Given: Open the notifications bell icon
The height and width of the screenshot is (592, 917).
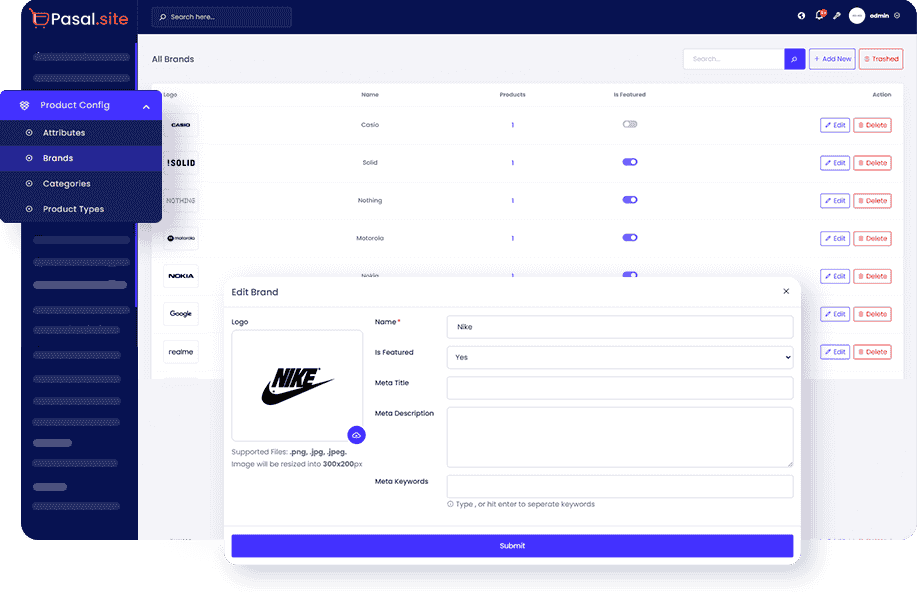Looking at the screenshot, I should tap(819, 16).
